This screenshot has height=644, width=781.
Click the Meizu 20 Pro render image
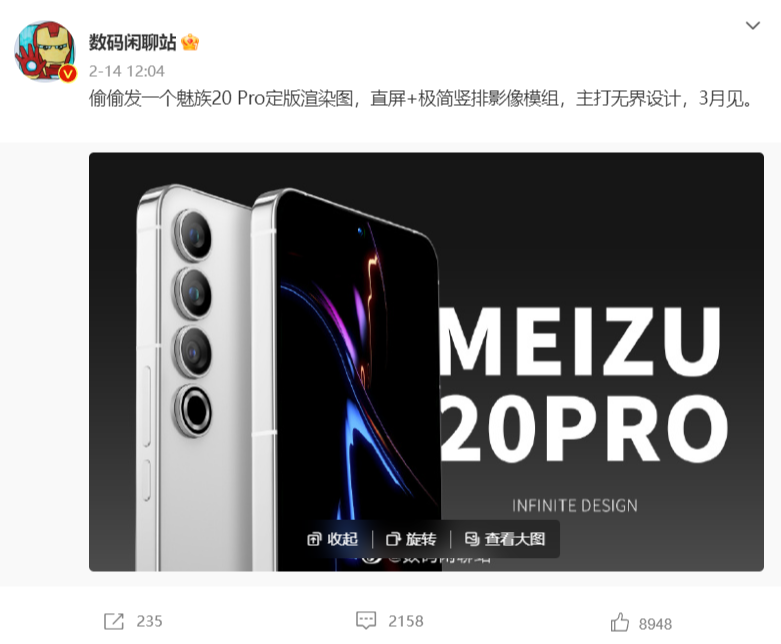click(426, 362)
